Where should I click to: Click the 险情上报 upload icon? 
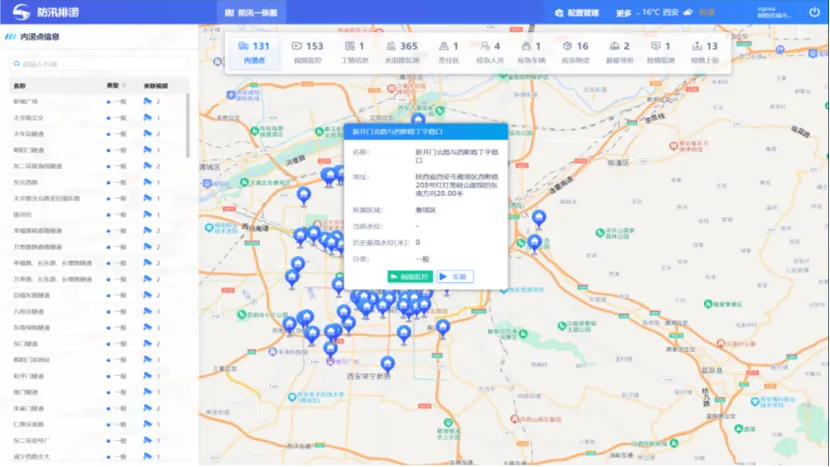697,46
